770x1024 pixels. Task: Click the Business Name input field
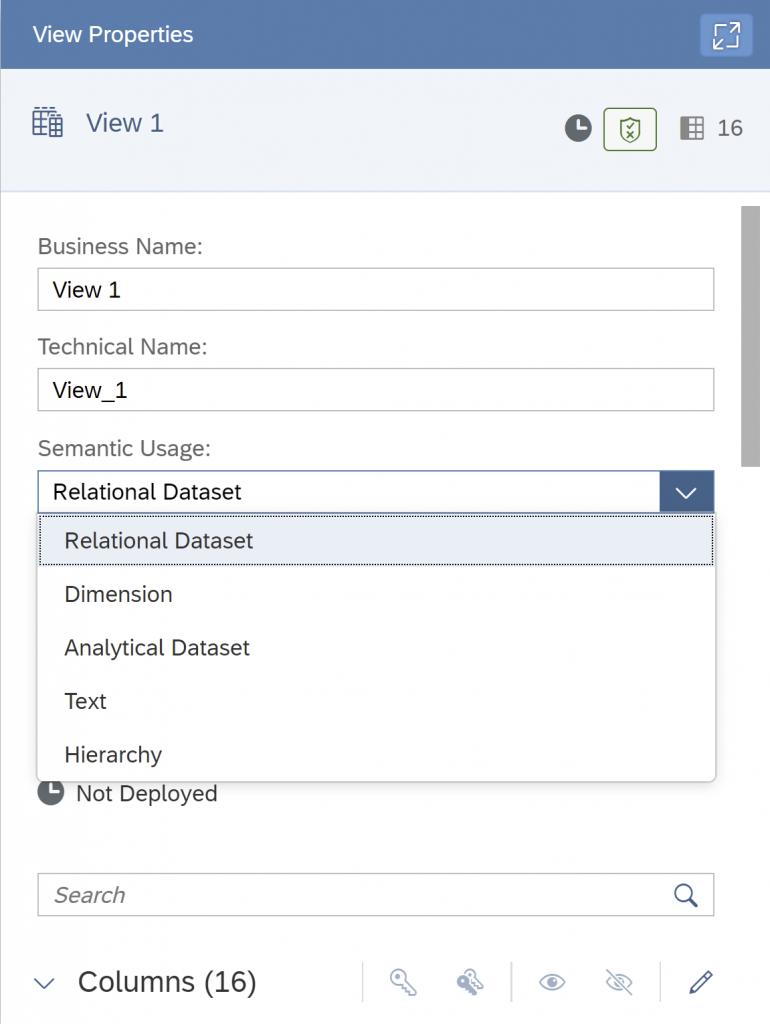[376, 289]
